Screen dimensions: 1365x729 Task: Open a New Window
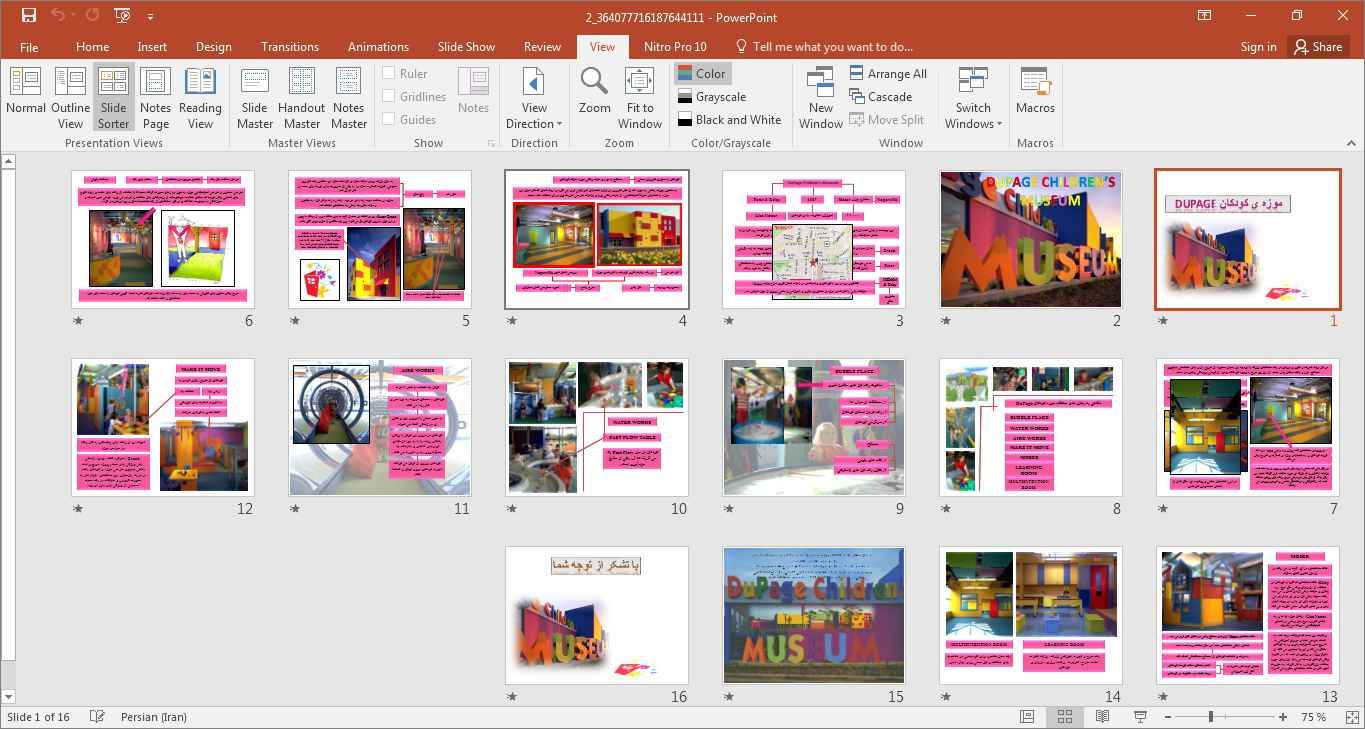(x=820, y=97)
